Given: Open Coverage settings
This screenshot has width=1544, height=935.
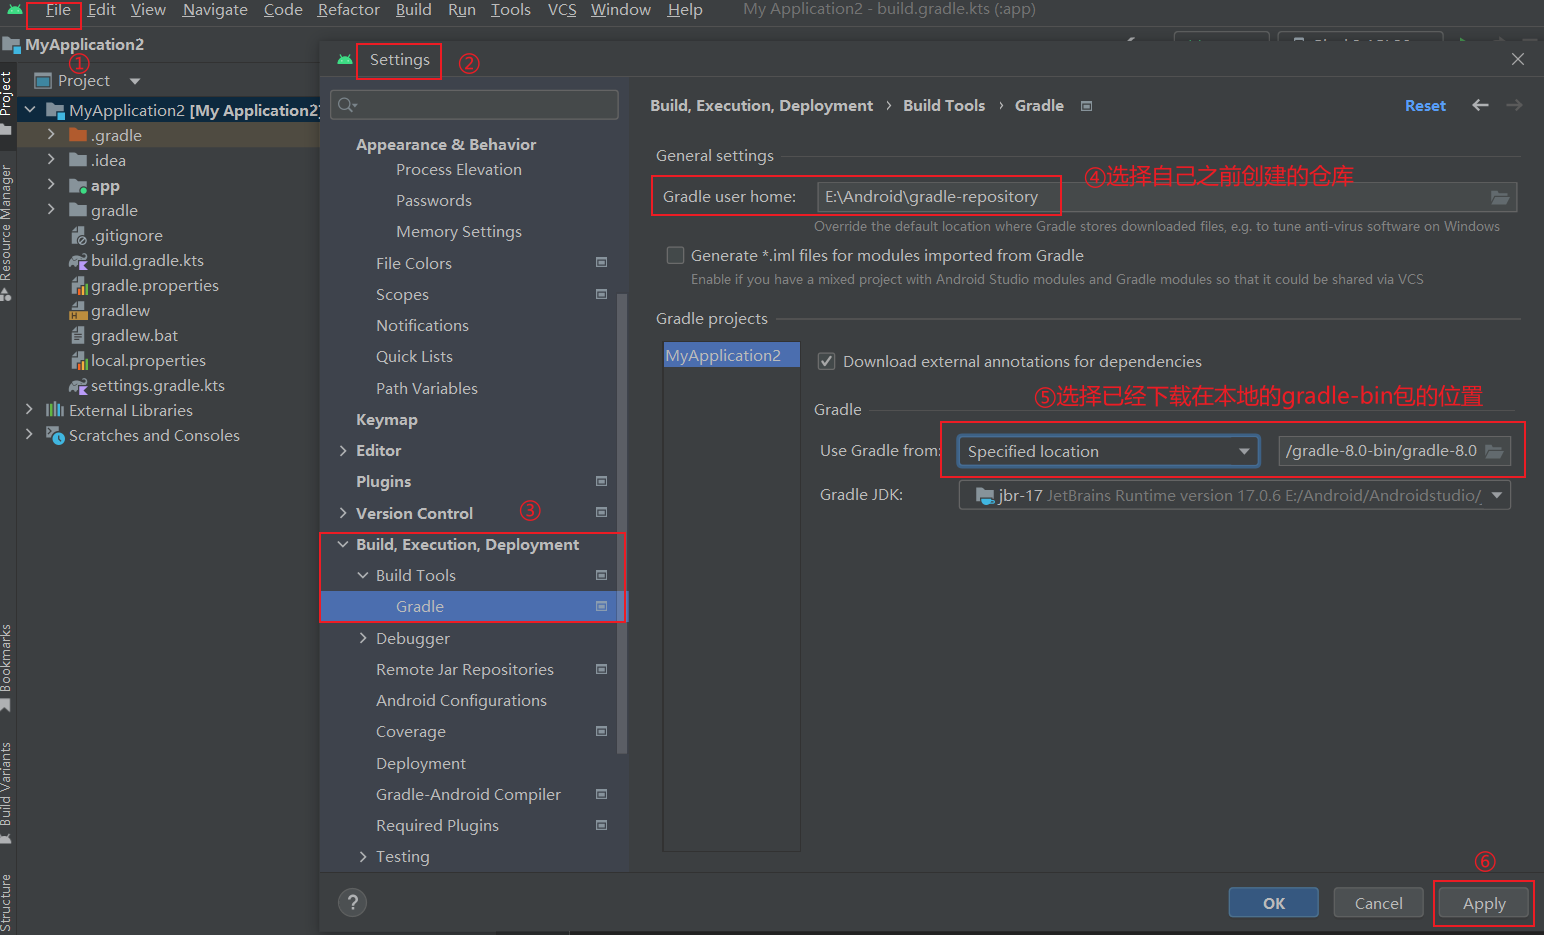Looking at the screenshot, I should pyautogui.click(x=411, y=732).
